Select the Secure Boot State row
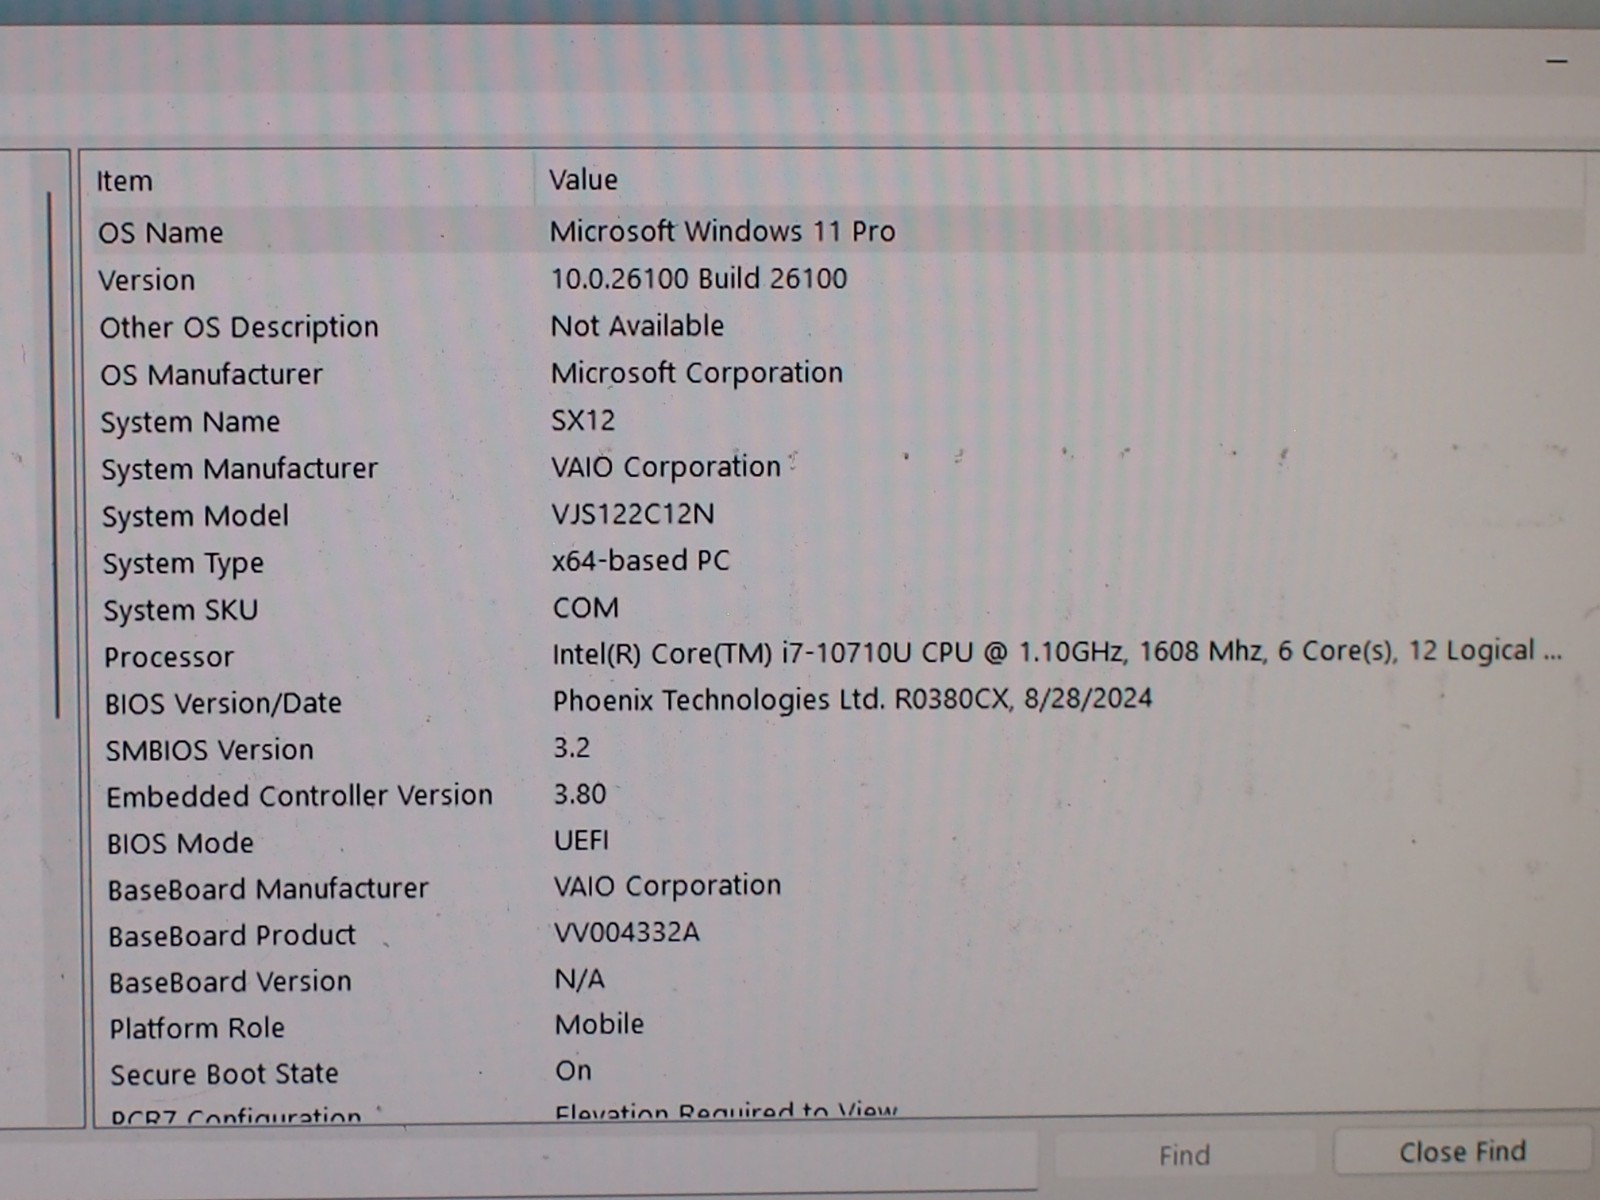 838,1073
